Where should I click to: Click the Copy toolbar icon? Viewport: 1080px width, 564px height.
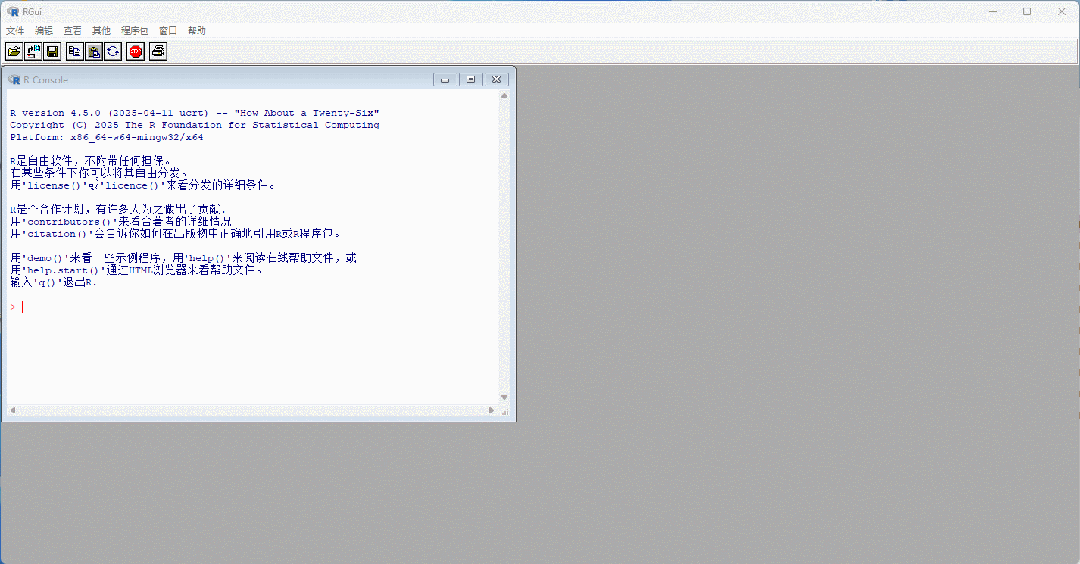coord(75,52)
